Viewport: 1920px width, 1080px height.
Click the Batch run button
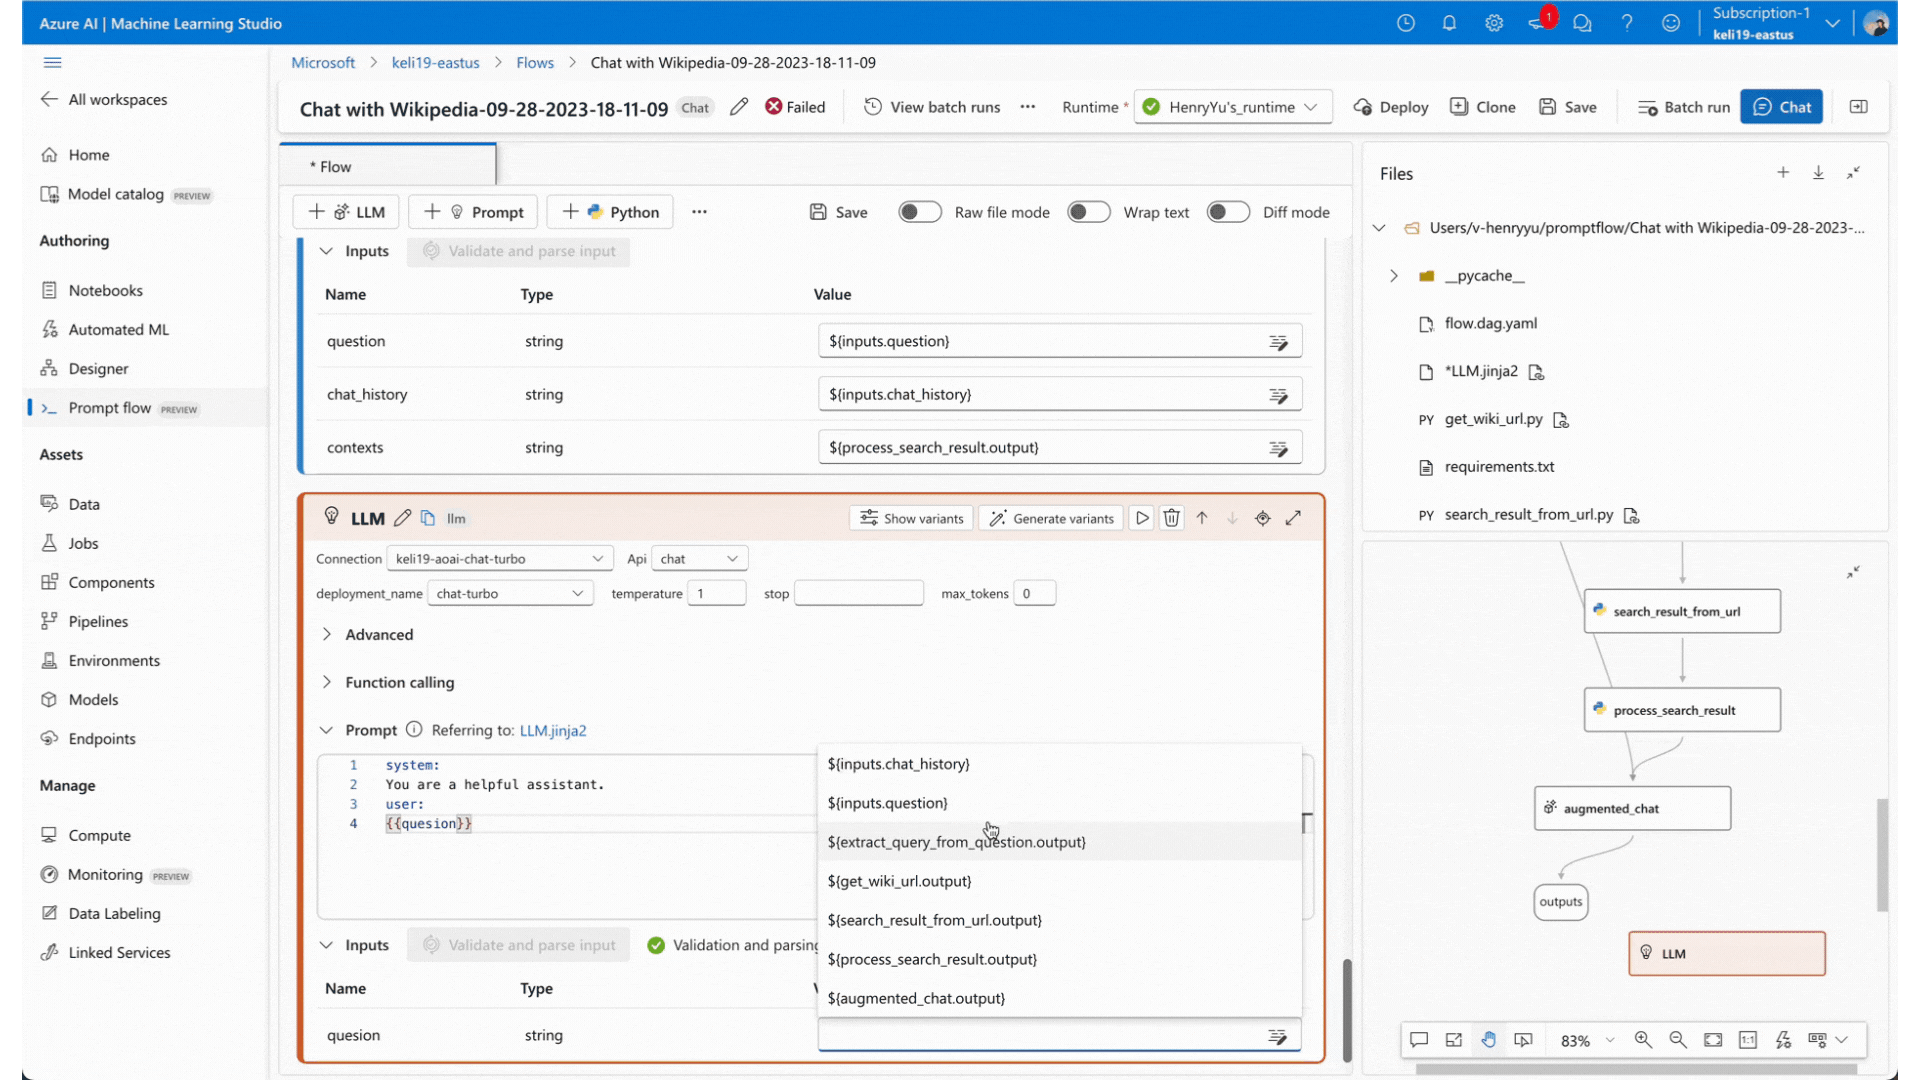(1684, 107)
